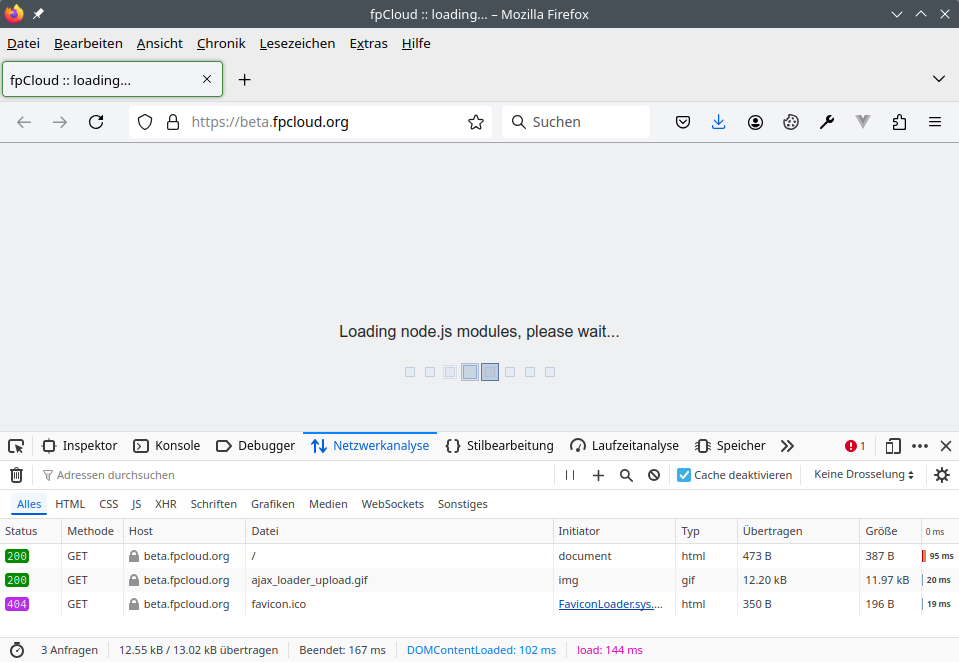The height and width of the screenshot is (662, 959).
Task: Open Keine Drosselung throttling dropdown
Action: (x=864, y=475)
